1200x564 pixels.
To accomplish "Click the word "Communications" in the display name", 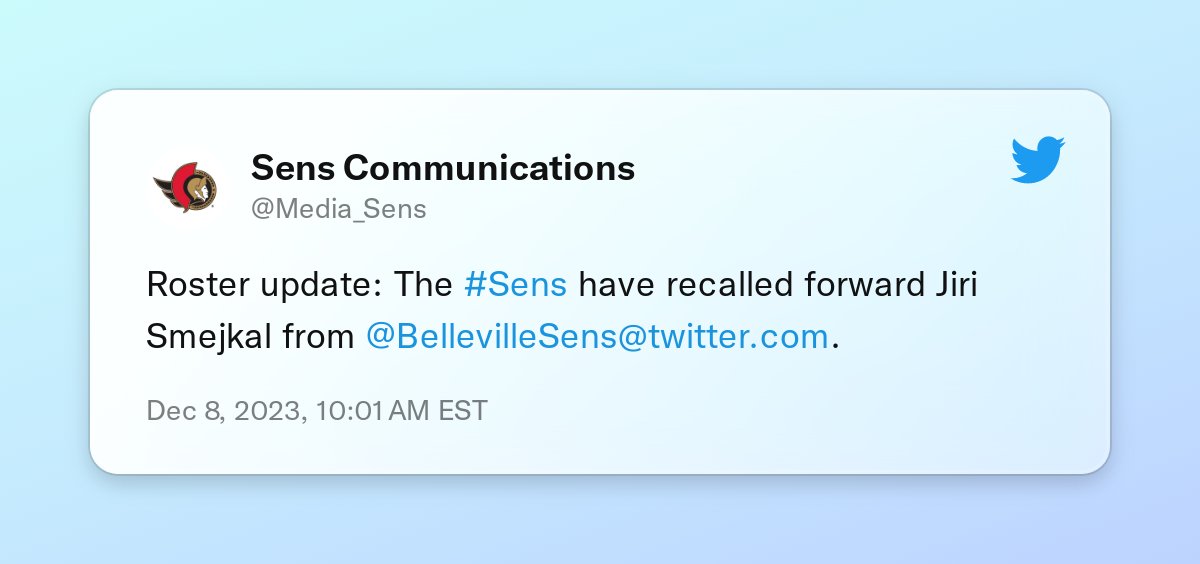I will tap(489, 168).
